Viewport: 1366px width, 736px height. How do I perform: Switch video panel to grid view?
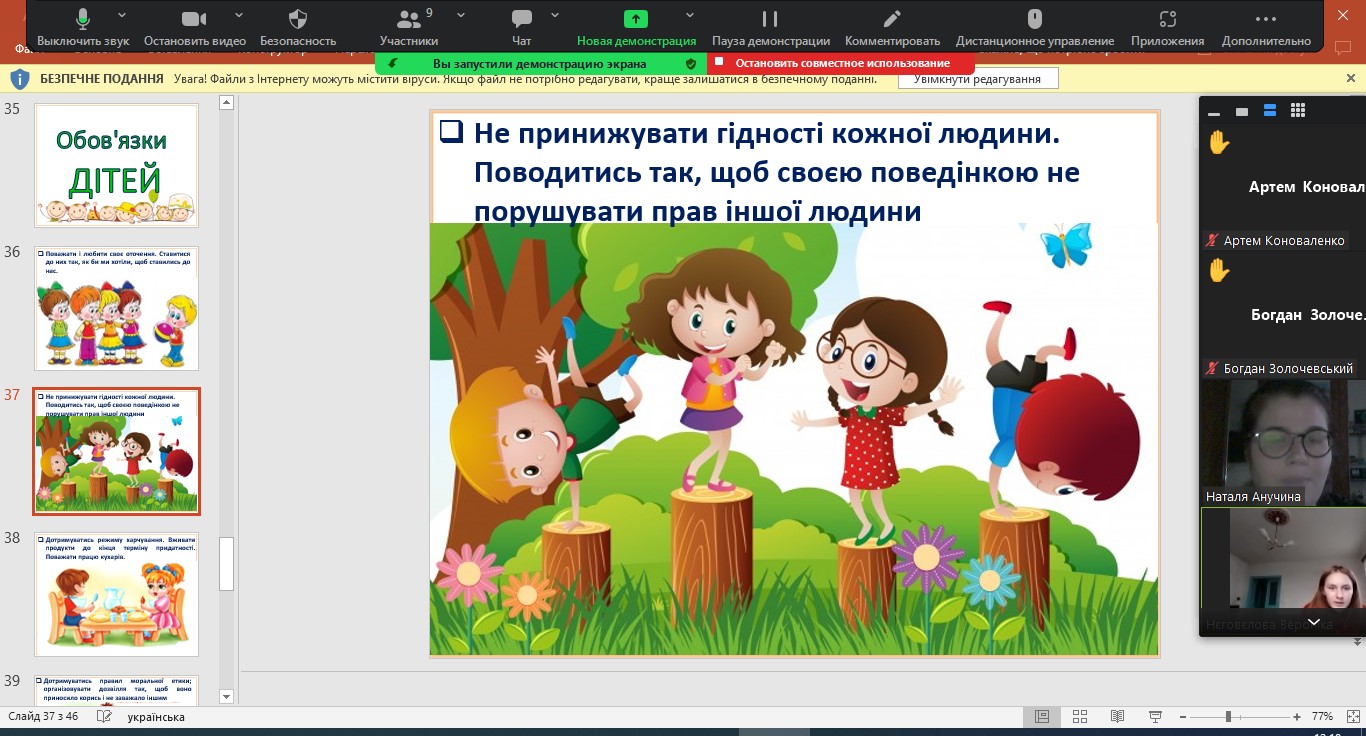(1298, 111)
